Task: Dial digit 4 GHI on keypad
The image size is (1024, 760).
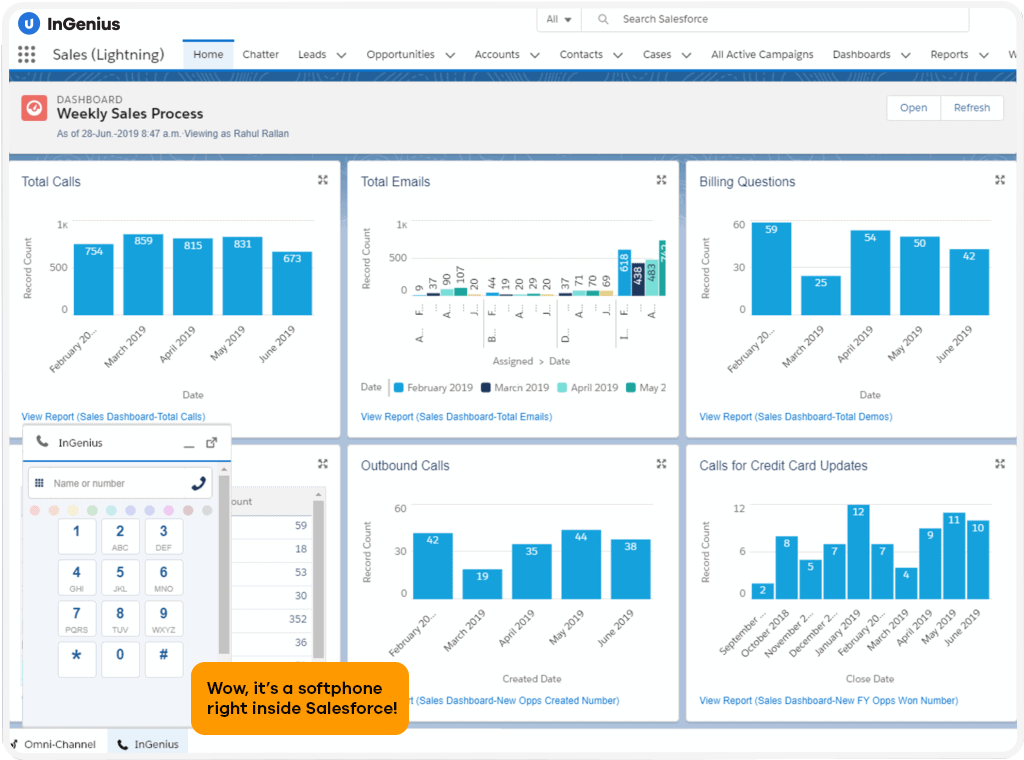Action: 77,578
